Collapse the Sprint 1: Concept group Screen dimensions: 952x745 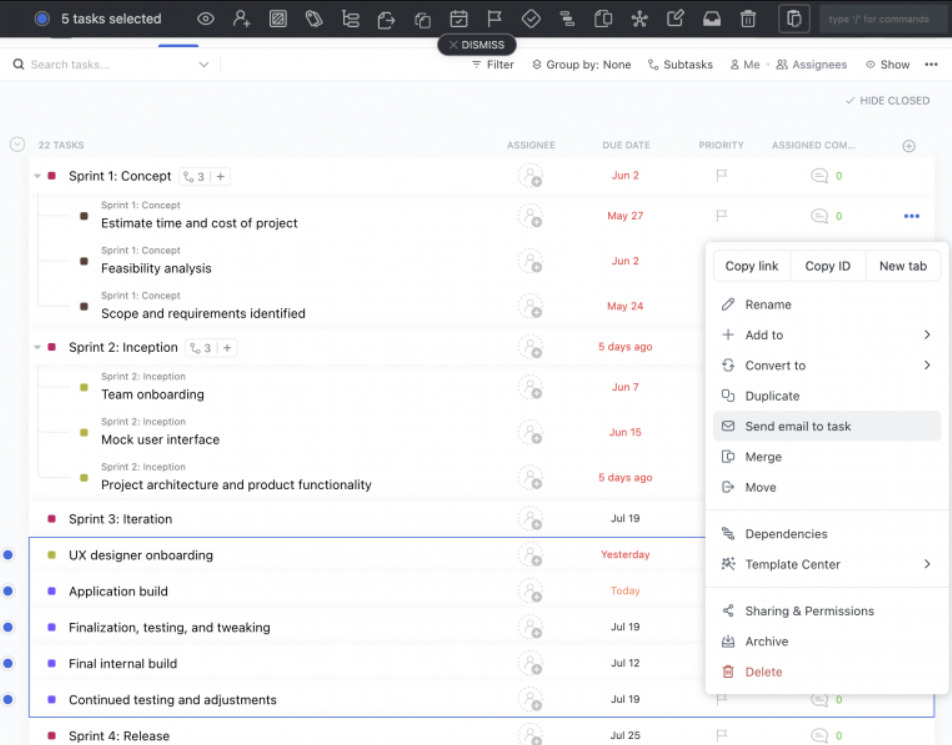click(x=36, y=177)
